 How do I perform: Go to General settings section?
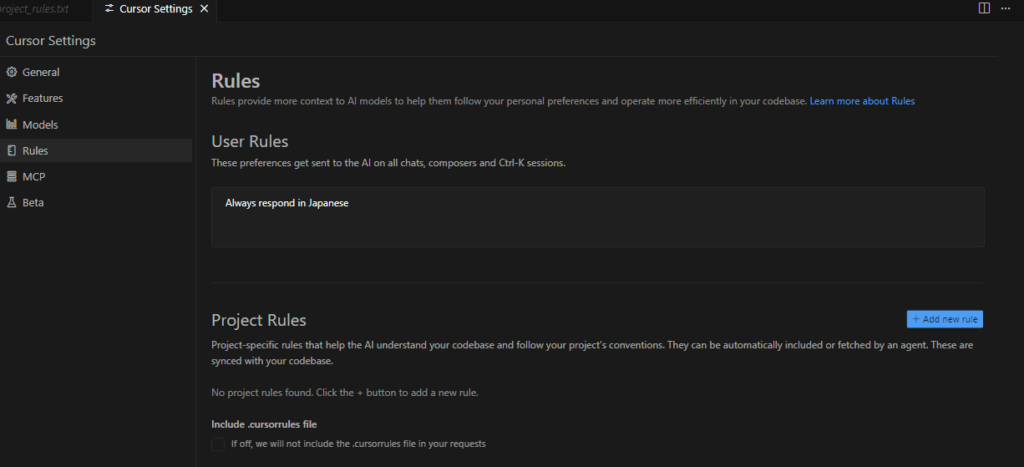[x=40, y=72]
